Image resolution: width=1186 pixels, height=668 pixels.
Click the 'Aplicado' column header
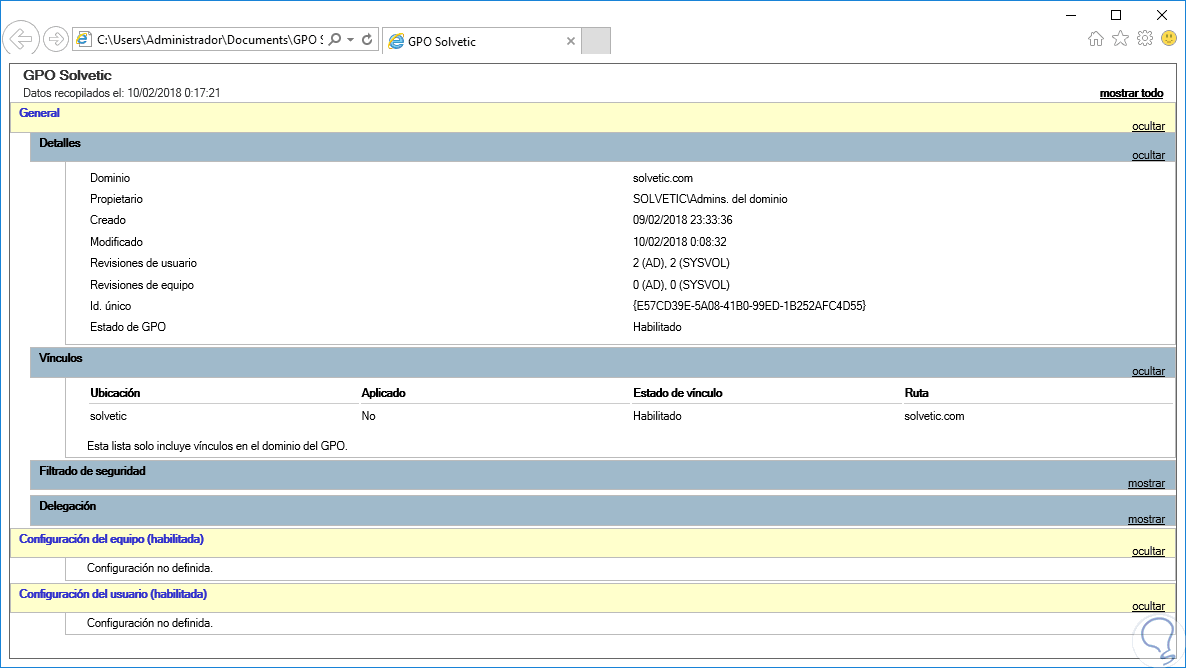pyautogui.click(x=383, y=393)
